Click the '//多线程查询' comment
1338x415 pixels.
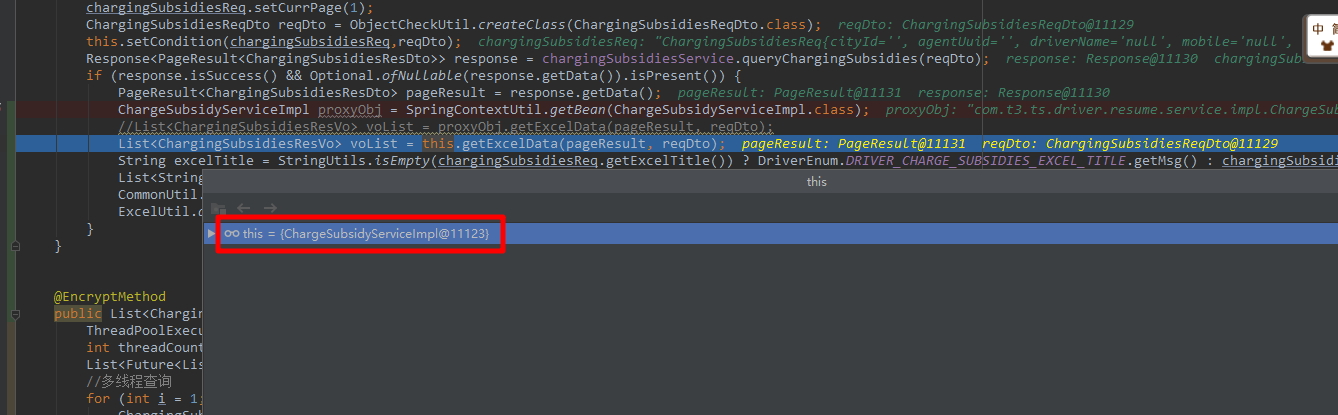tap(129, 382)
